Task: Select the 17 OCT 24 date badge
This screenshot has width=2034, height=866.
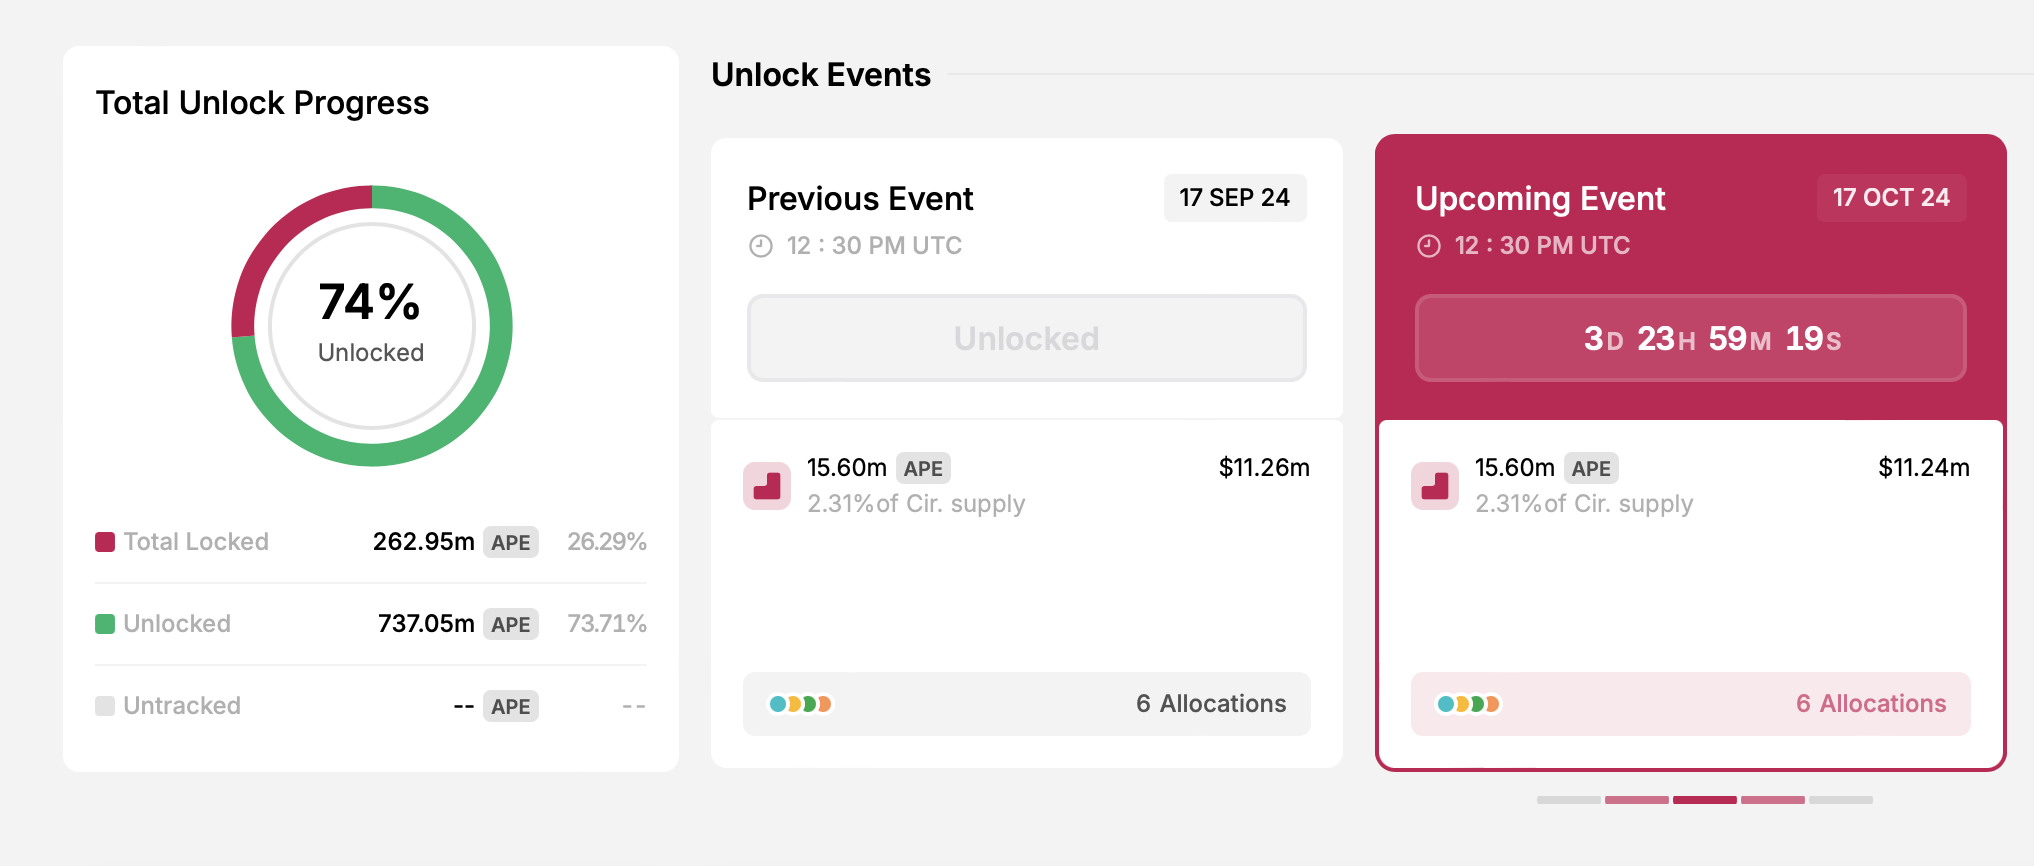Action: [x=1891, y=198]
